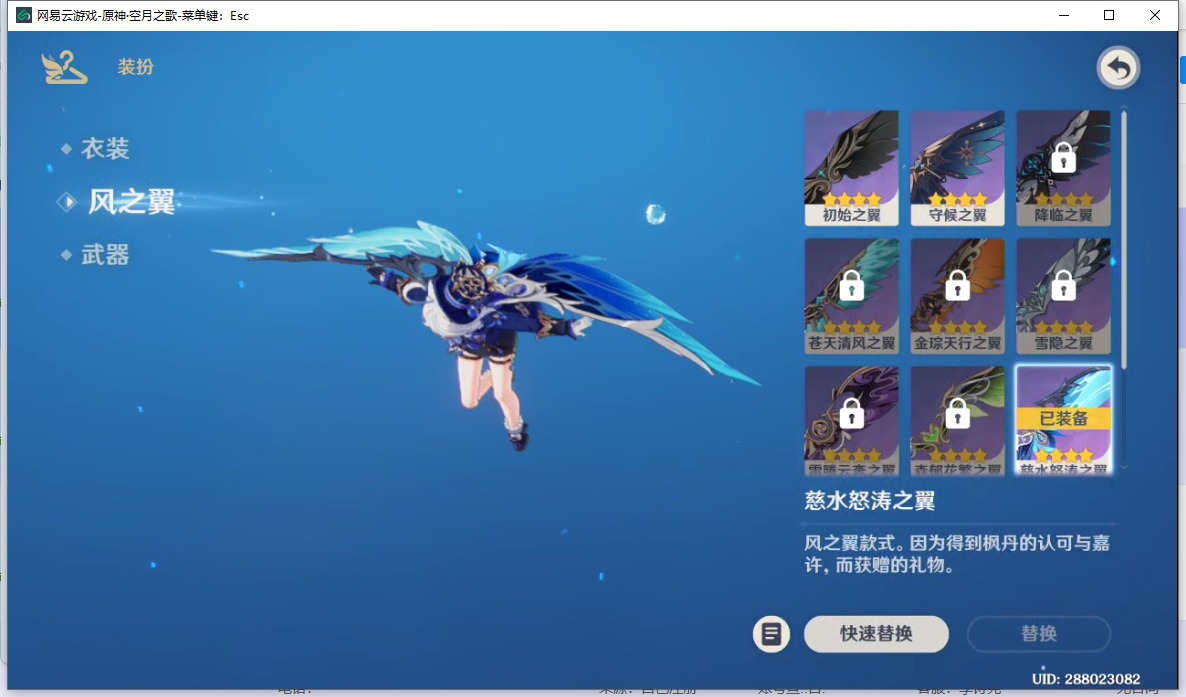Switch to the 风之翼 wind glider tab
The image size is (1186, 697).
[131, 202]
